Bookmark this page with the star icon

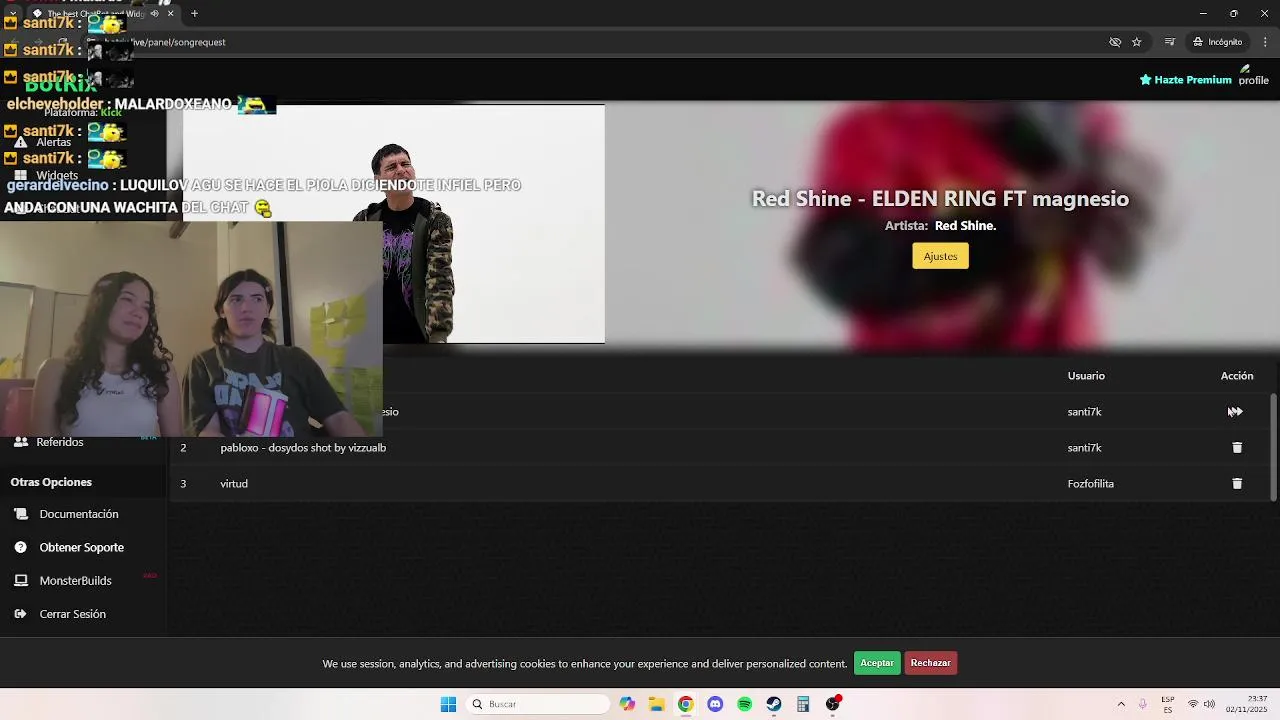tap(1137, 42)
